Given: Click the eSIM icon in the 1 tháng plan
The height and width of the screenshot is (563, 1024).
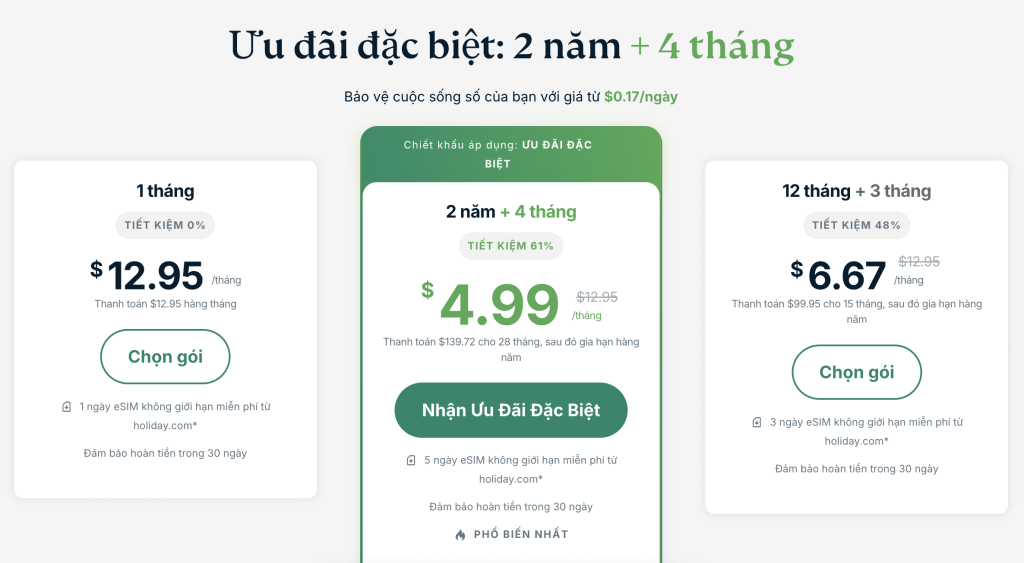Looking at the screenshot, I should pyautogui.click(x=67, y=407).
